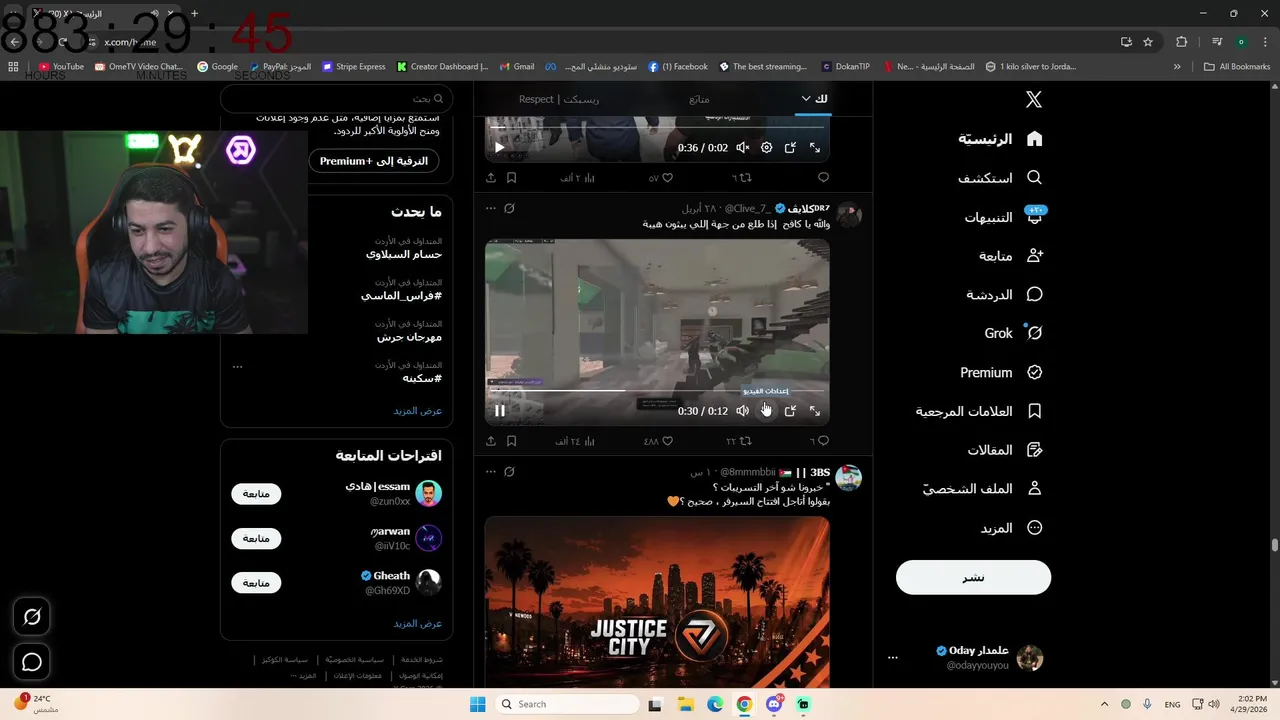1280x720 pixels.
Task: Enter fullscreen on the 0:36 video
Action: click(x=815, y=147)
